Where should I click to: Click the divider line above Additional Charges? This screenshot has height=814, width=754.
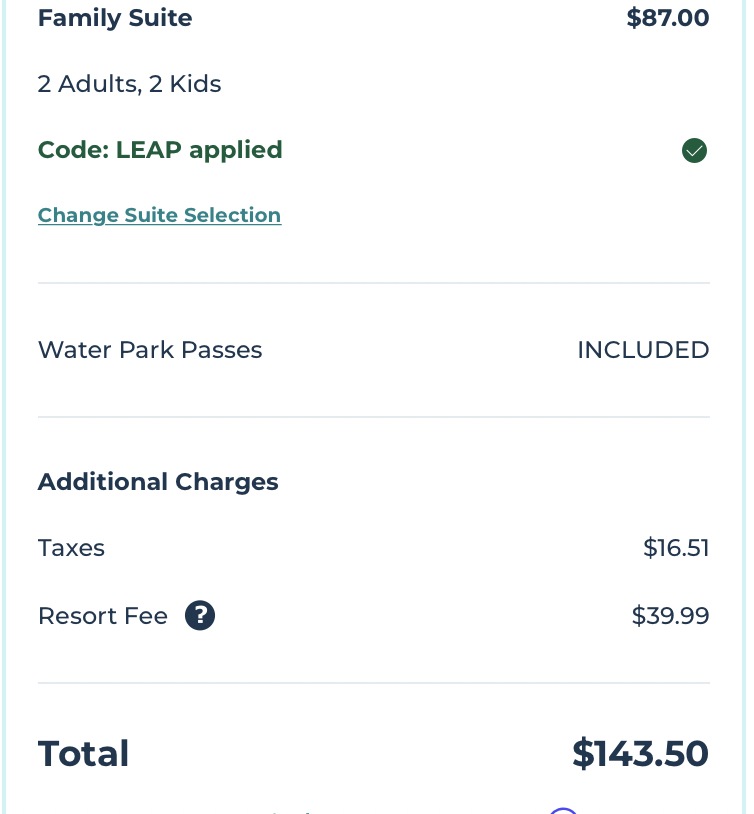[374, 416]
